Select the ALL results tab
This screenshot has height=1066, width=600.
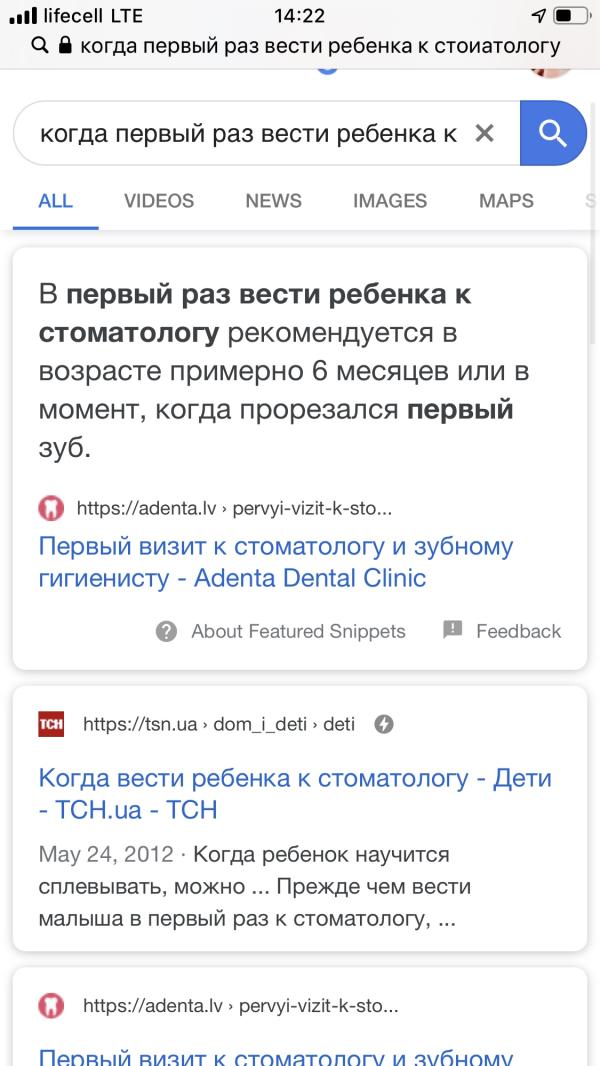click(x=55, y=201)
